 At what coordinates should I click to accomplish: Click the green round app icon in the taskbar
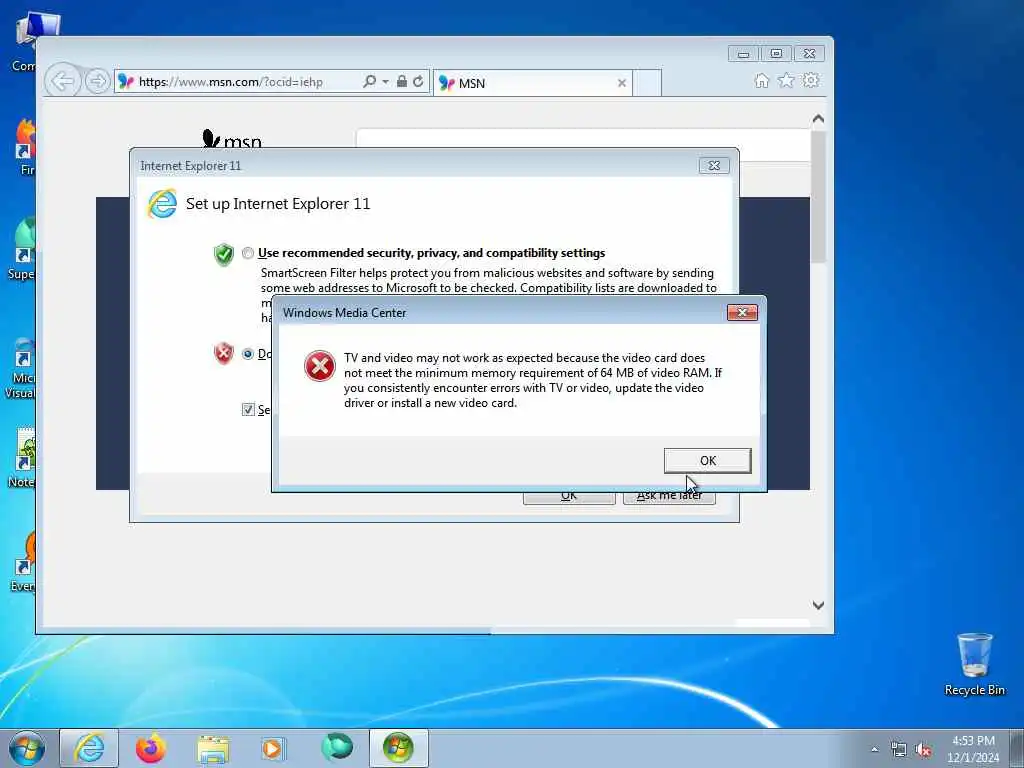point(337,748)
